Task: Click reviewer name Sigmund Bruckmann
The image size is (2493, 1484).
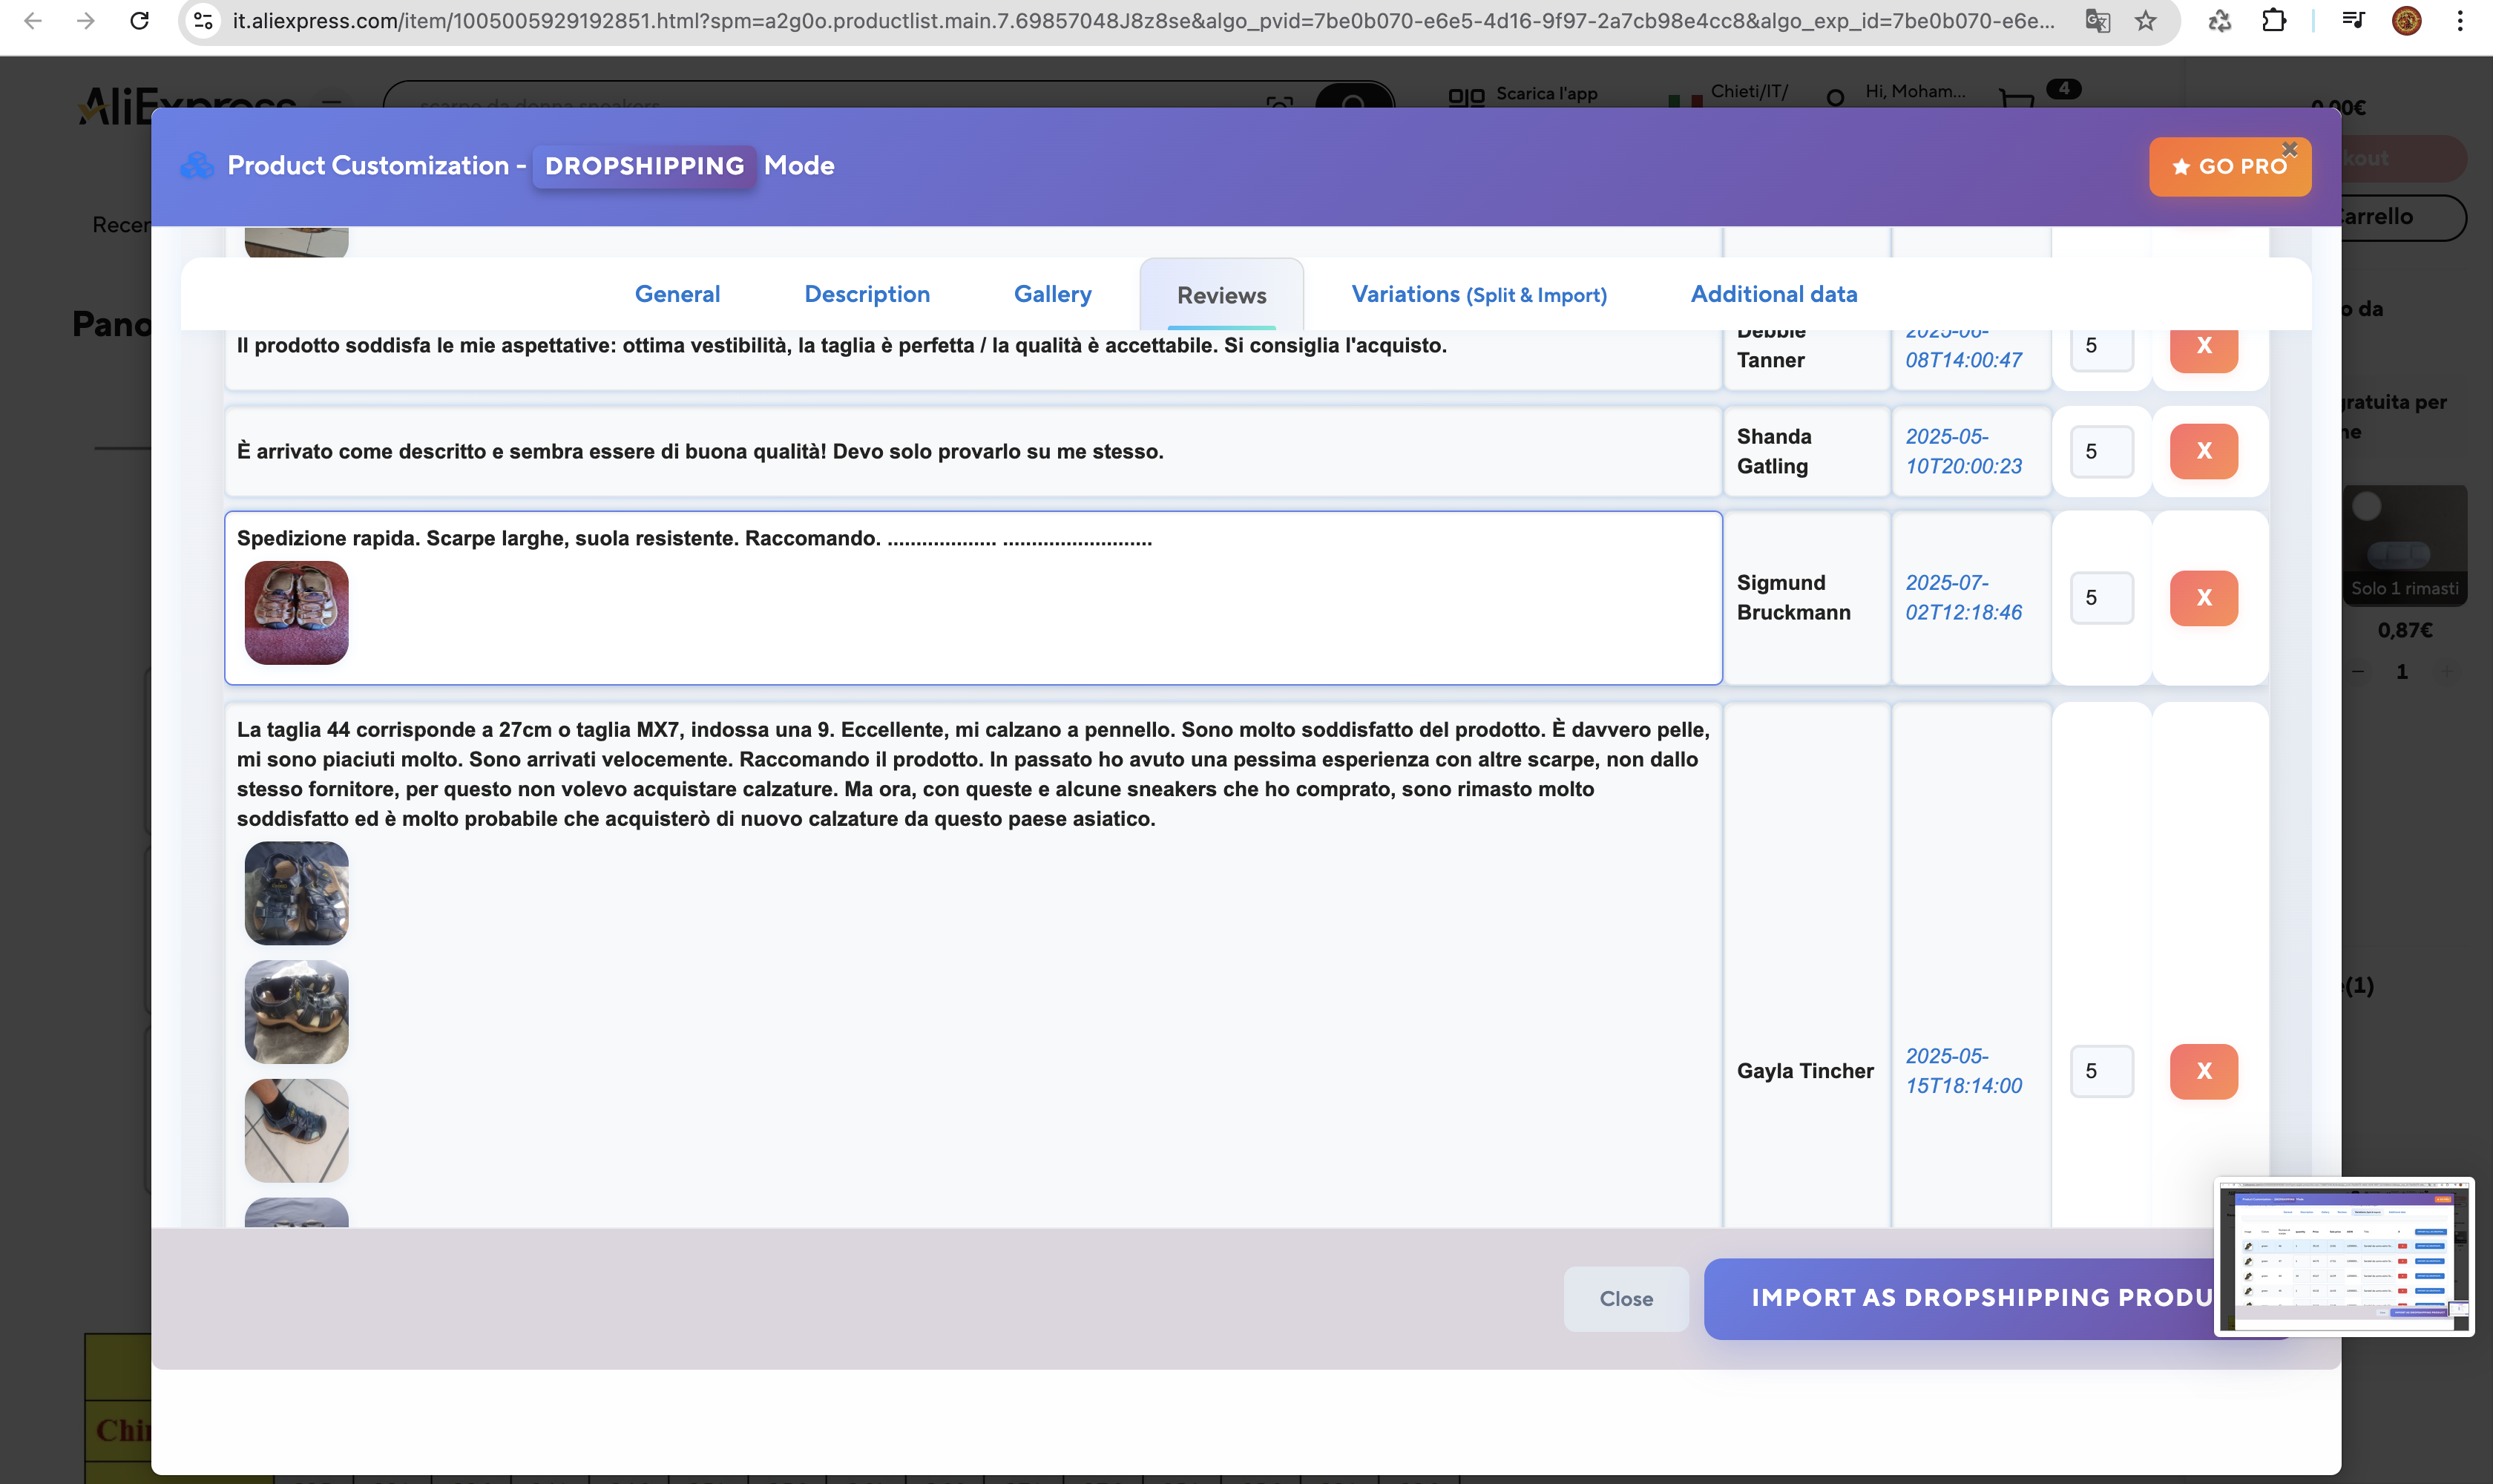Action: tap(1793, 597)
